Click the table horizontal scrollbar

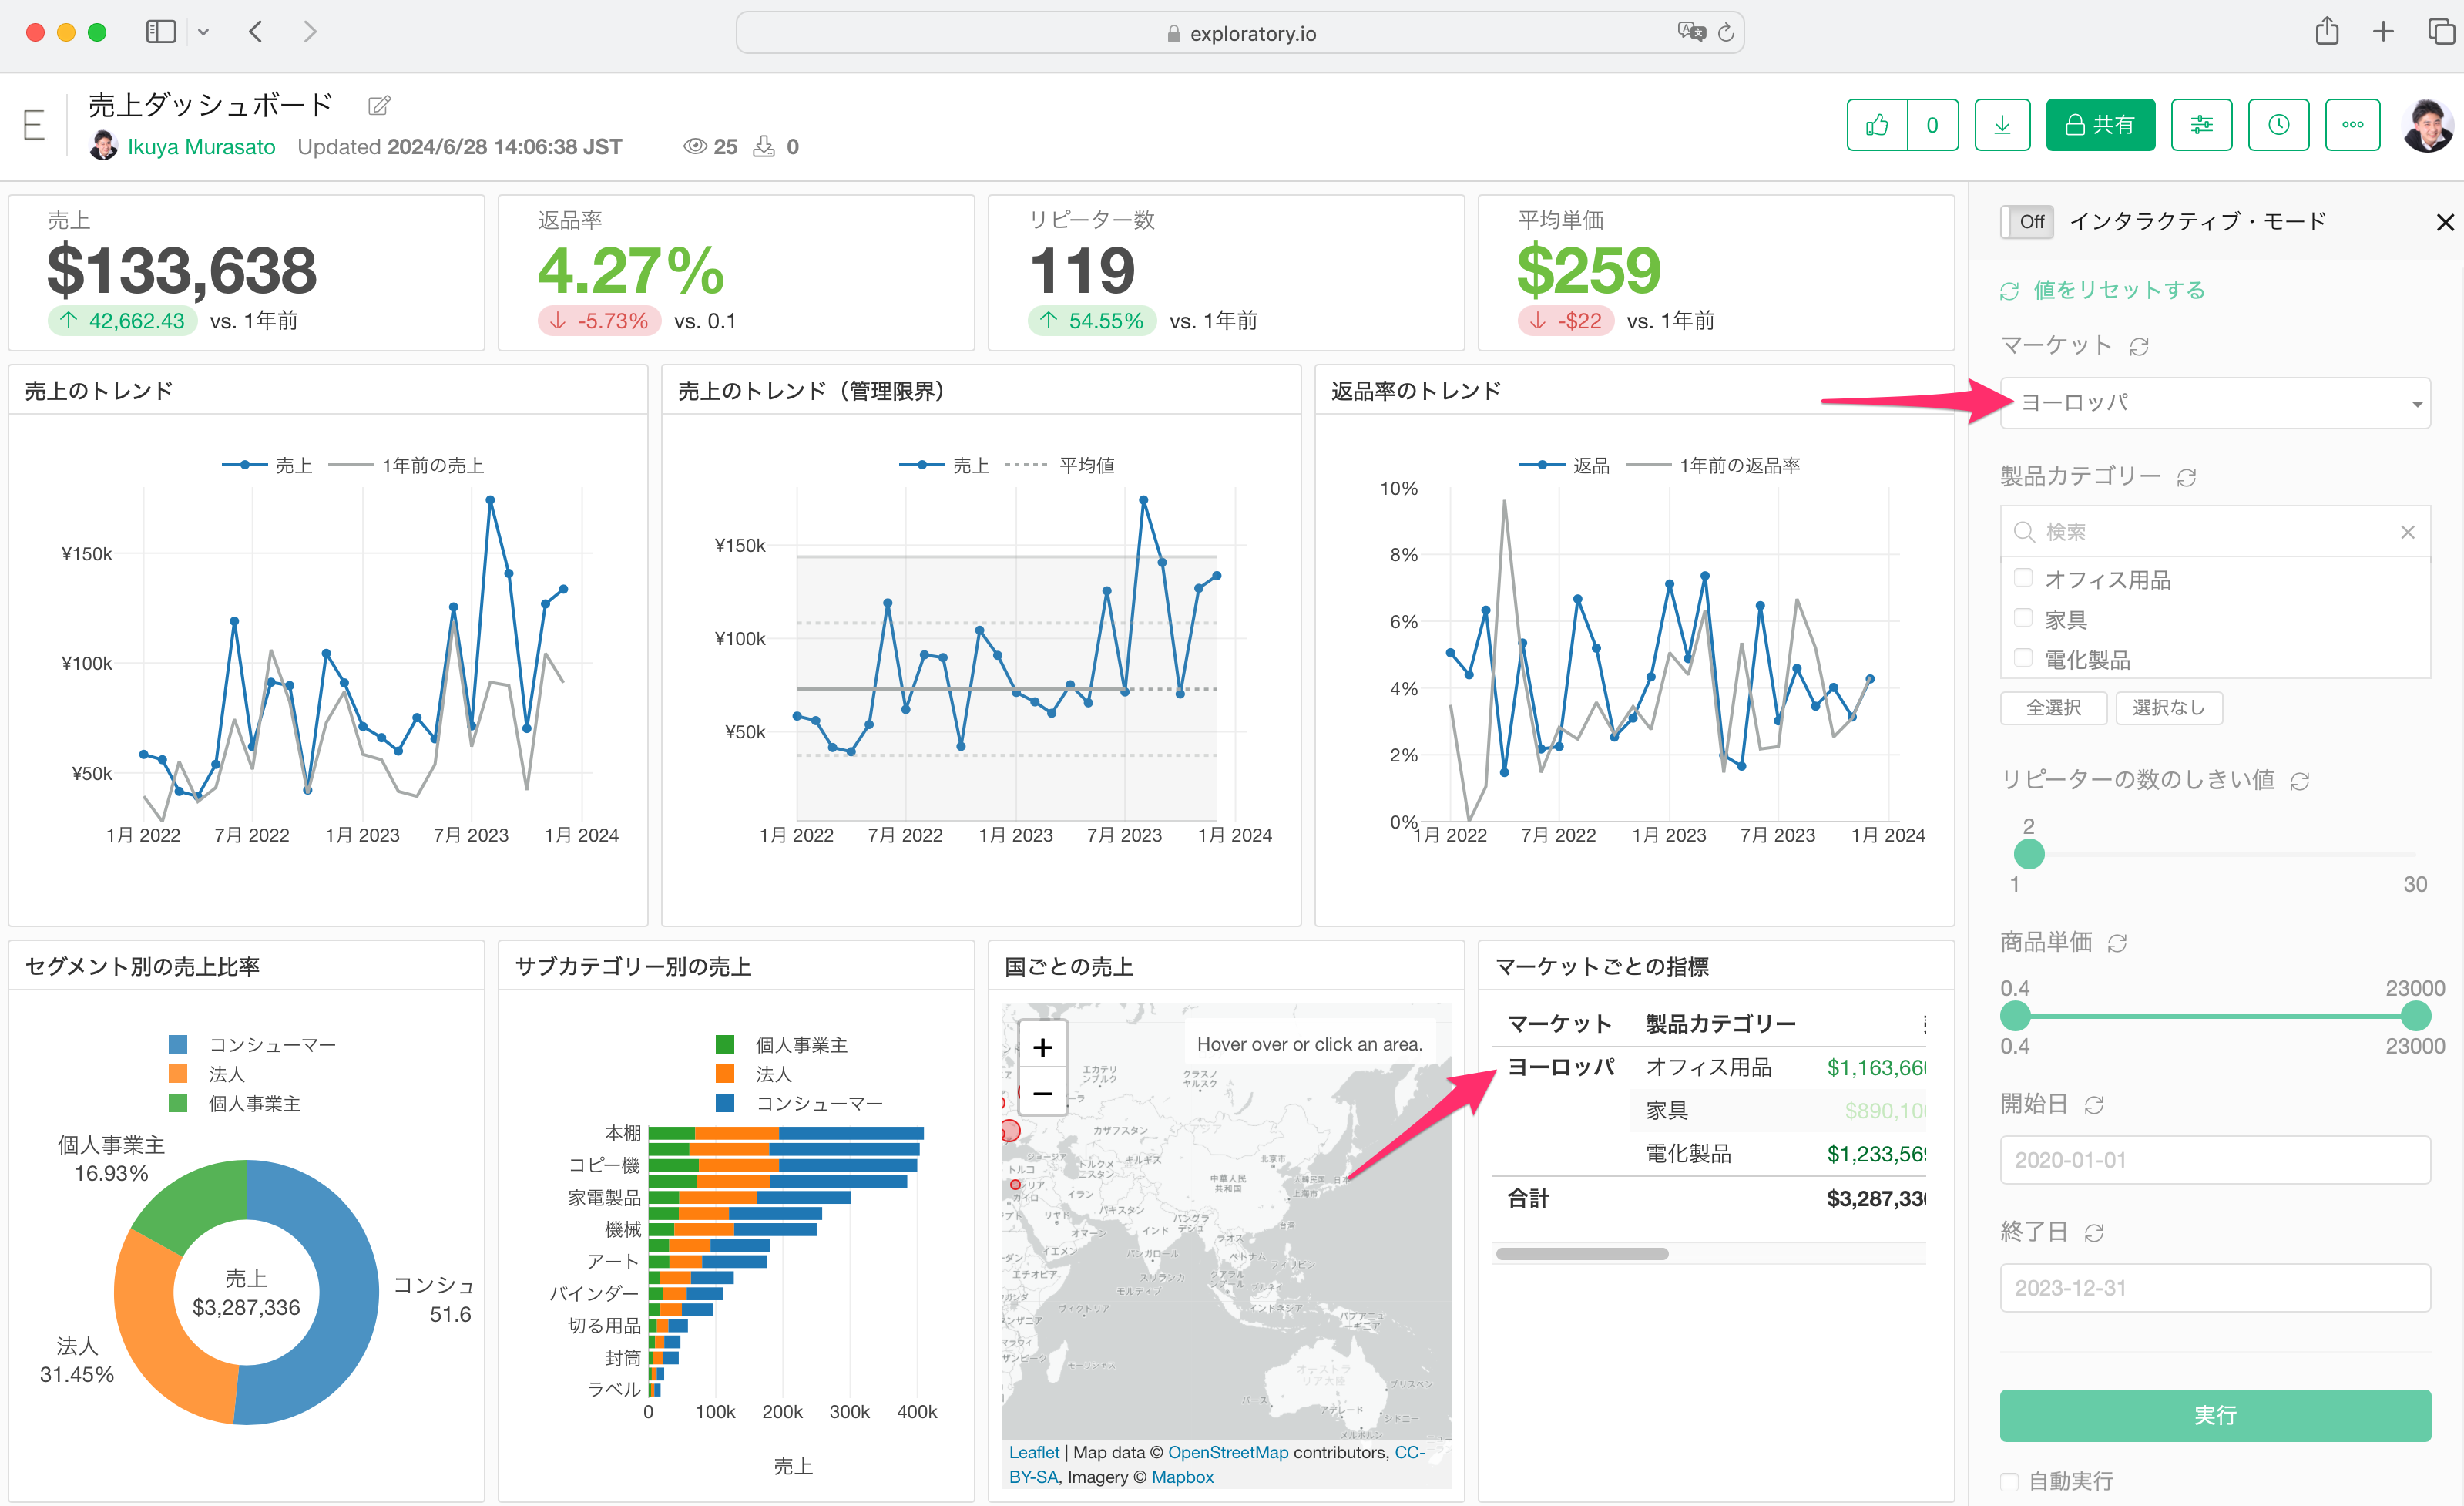click(x=1582, y=1254)
